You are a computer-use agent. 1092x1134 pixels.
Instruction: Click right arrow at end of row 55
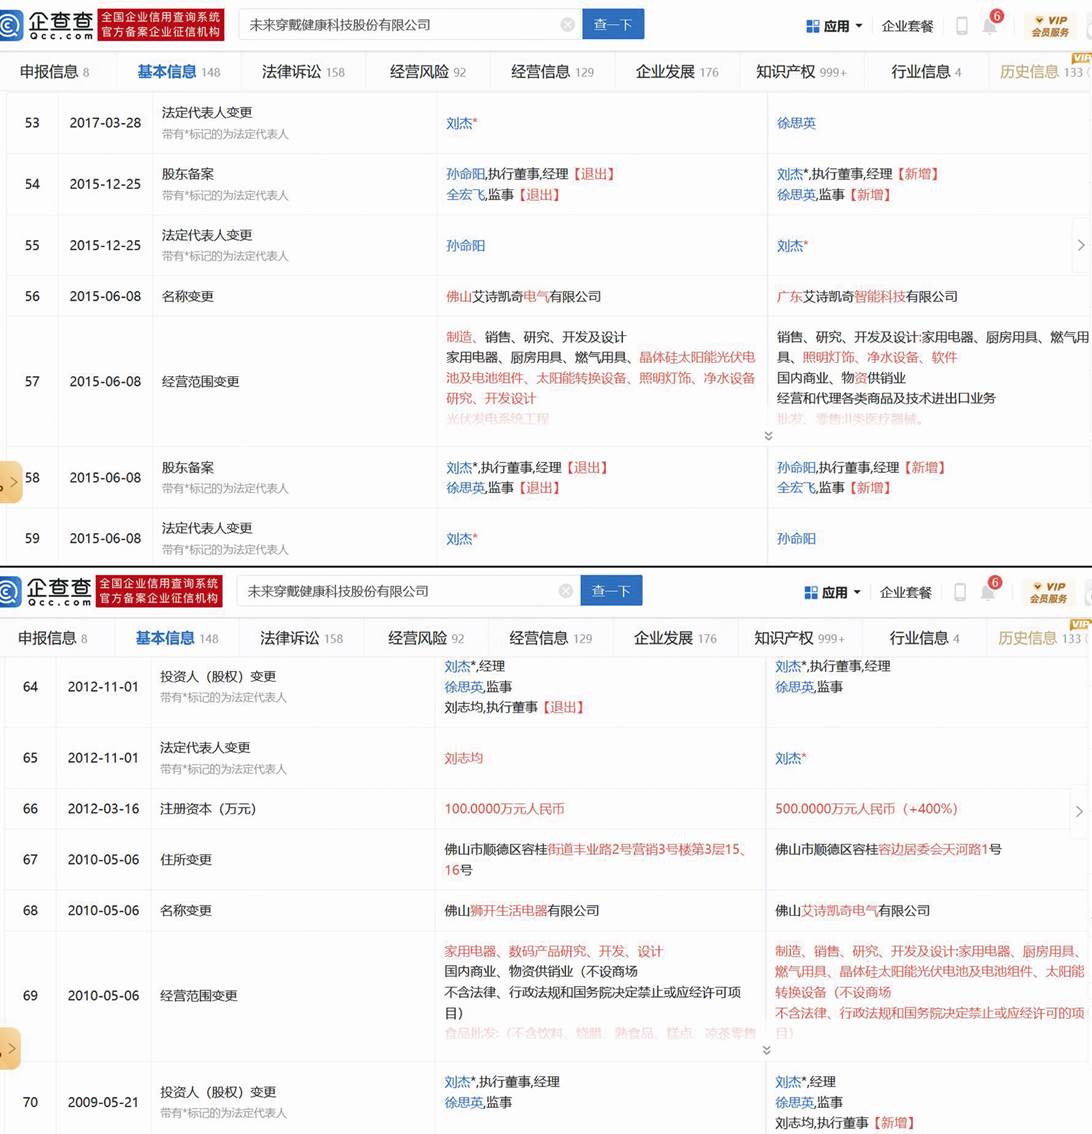1081,245
